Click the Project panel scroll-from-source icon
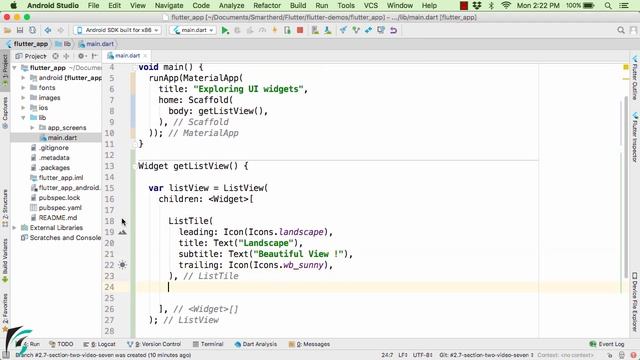 [56, 56]
